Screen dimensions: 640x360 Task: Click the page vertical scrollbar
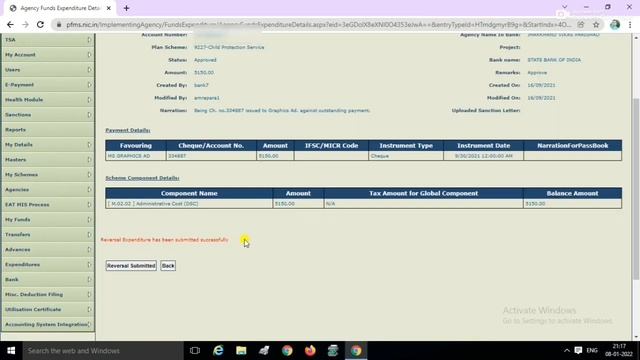[x=636, y=188]
